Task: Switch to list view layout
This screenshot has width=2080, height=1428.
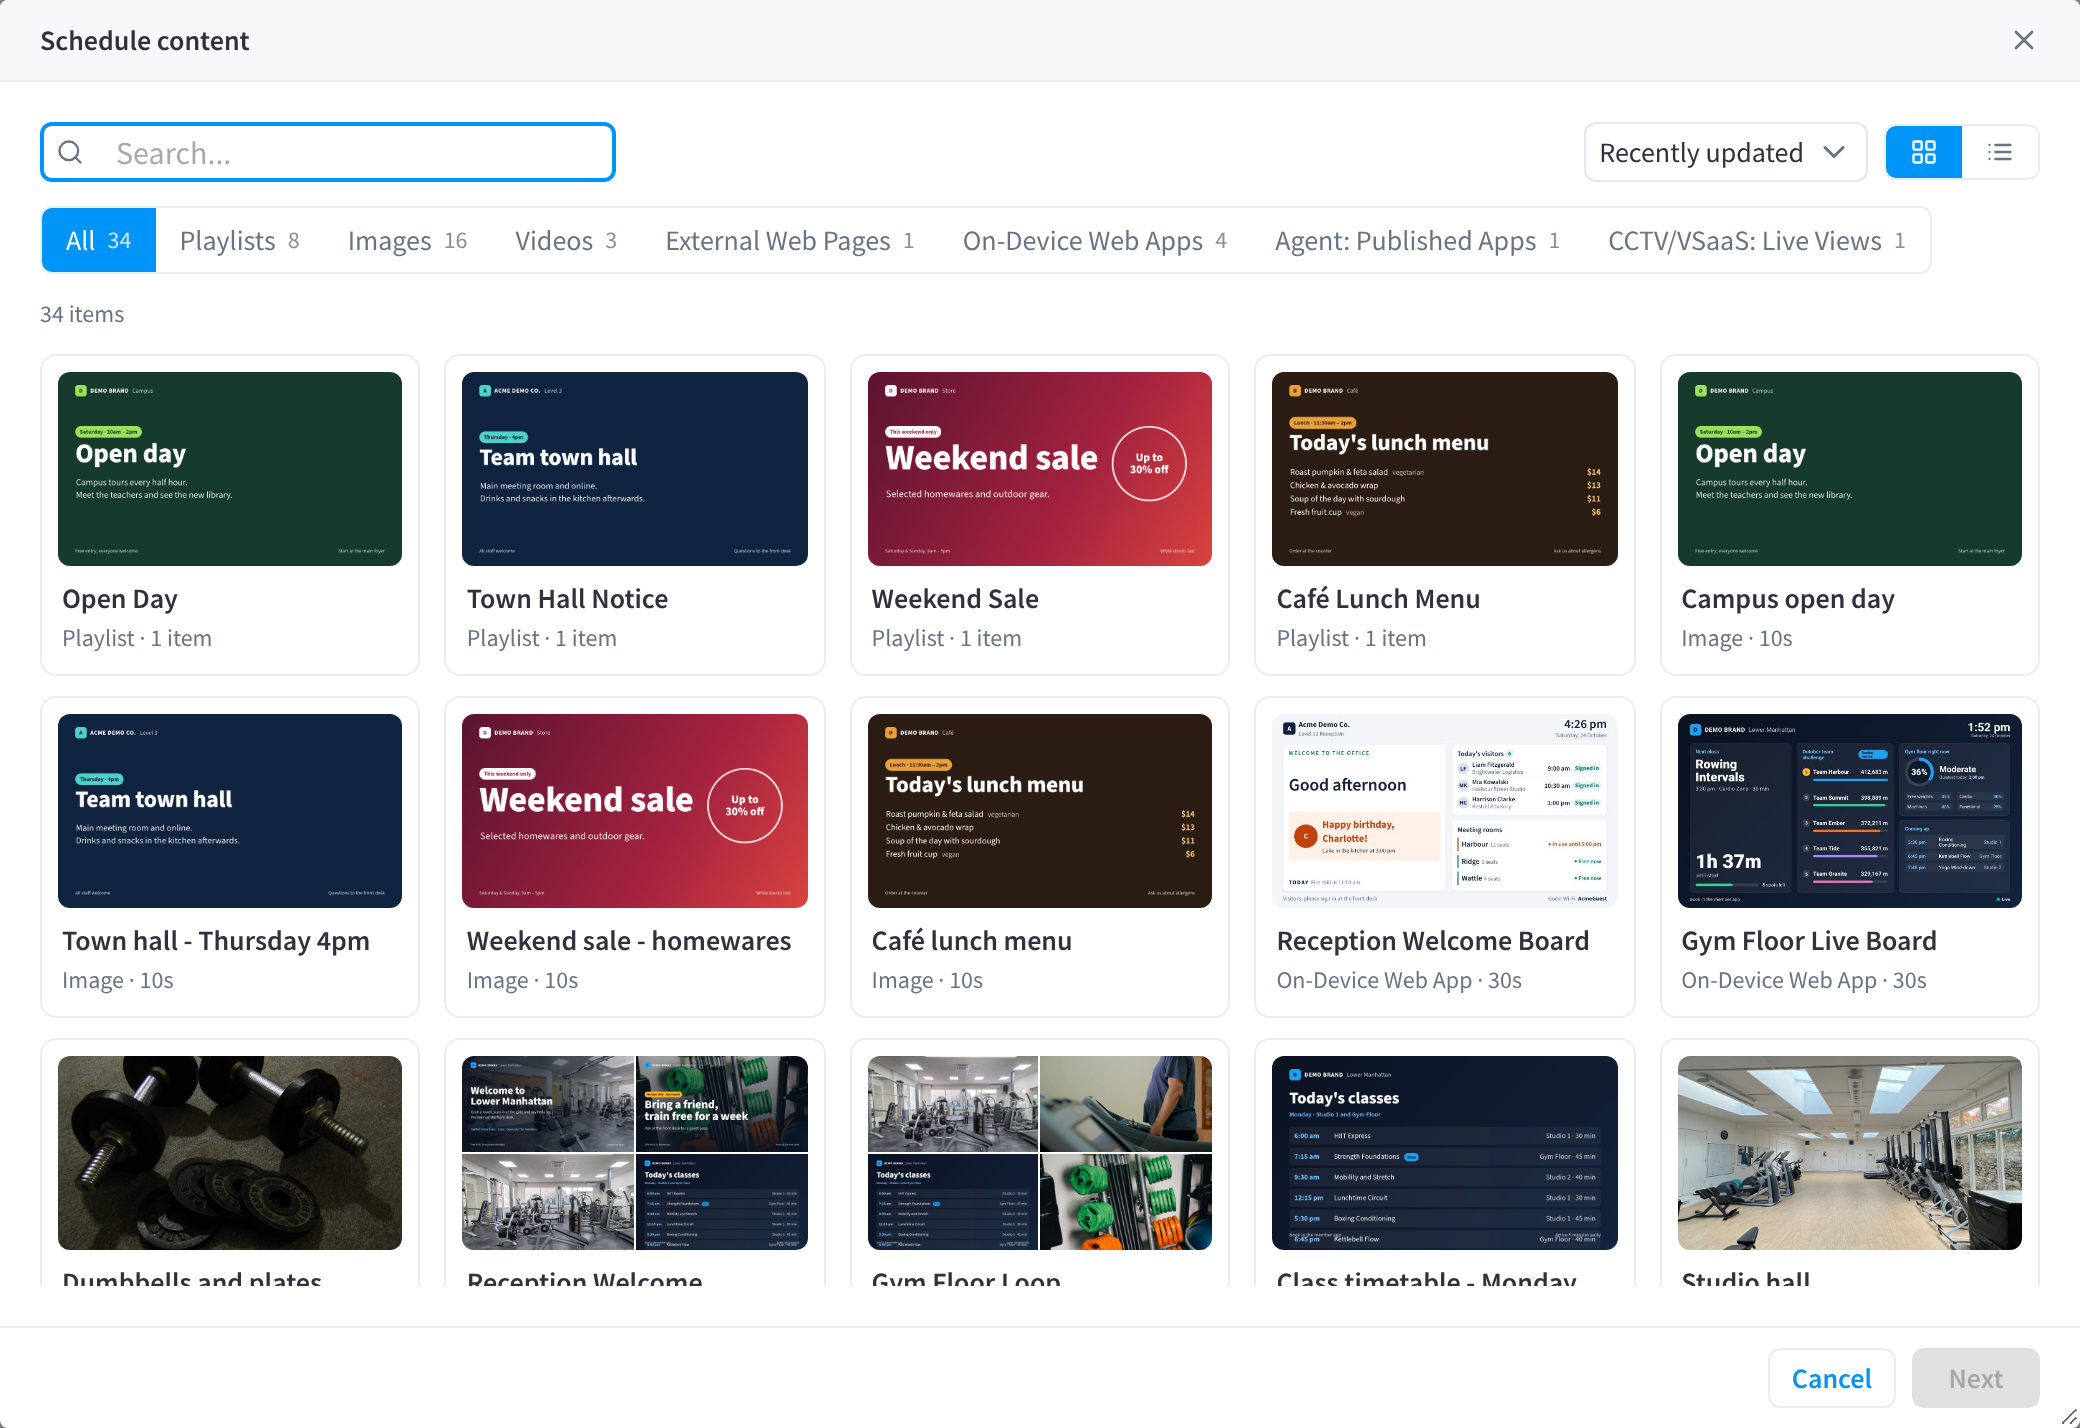Action: point(1999,152)
